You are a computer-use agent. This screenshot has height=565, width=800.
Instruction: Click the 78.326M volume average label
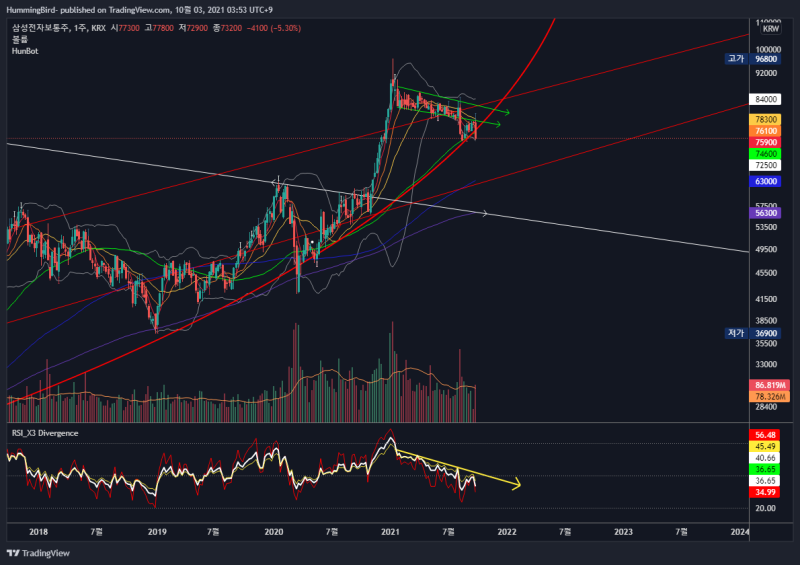[769, 397]
